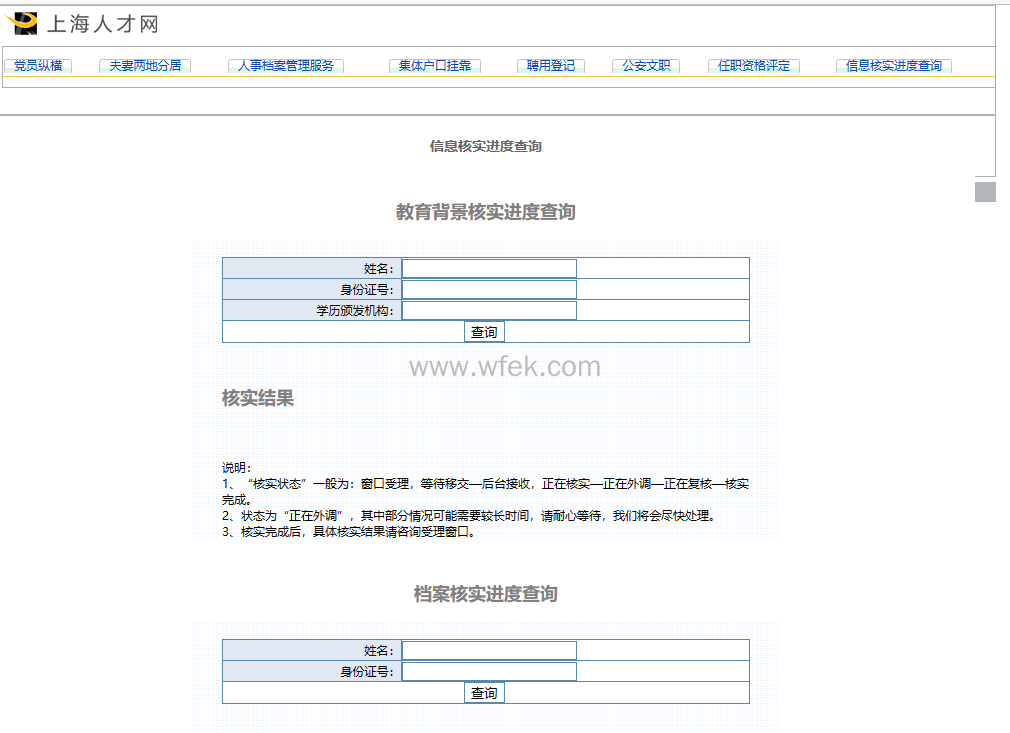This screenshot has width=1010, height=733.
Task: Select the 信息核实进度查询 navigation tab
Action: [894, 66]
